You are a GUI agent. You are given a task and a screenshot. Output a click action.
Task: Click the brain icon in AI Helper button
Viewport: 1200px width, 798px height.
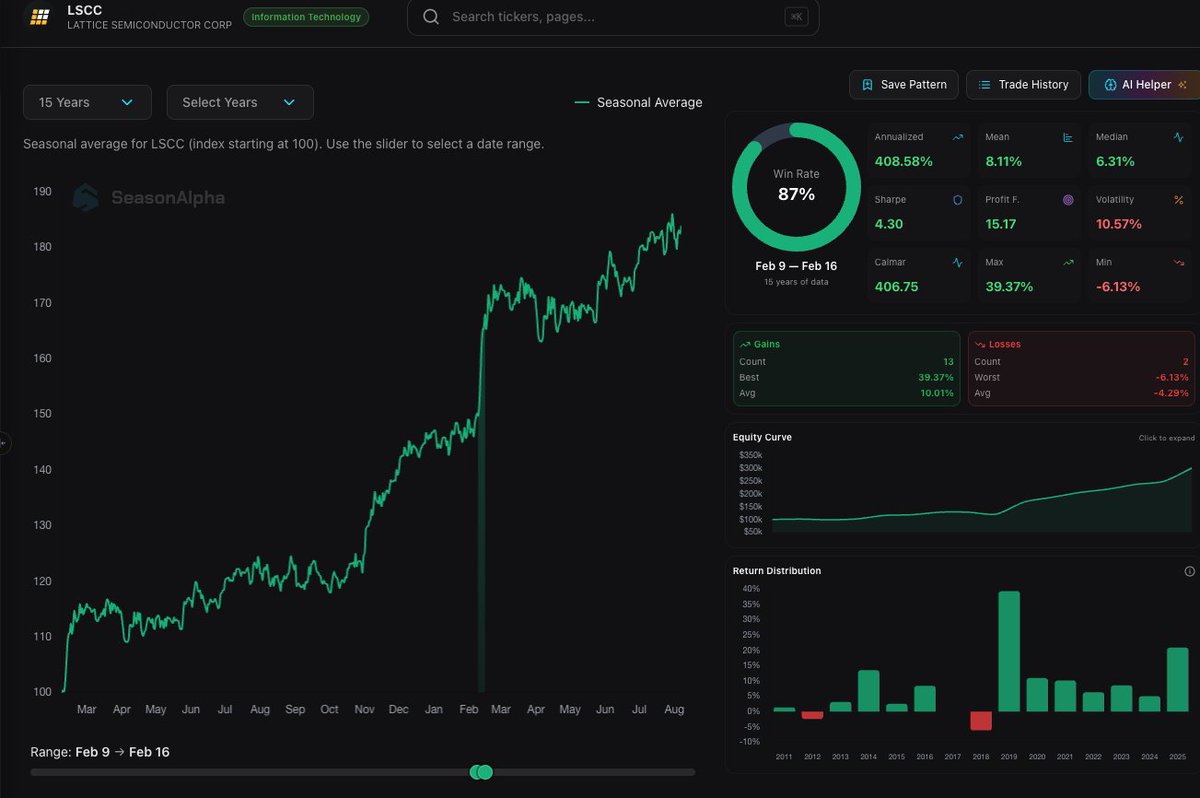tap(1111, 84)
